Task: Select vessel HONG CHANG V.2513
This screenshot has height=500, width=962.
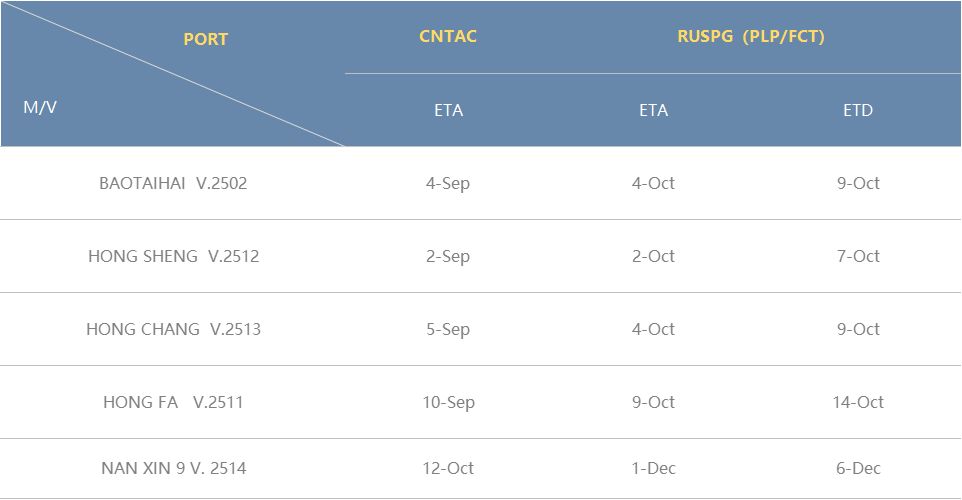Action: 174,329
